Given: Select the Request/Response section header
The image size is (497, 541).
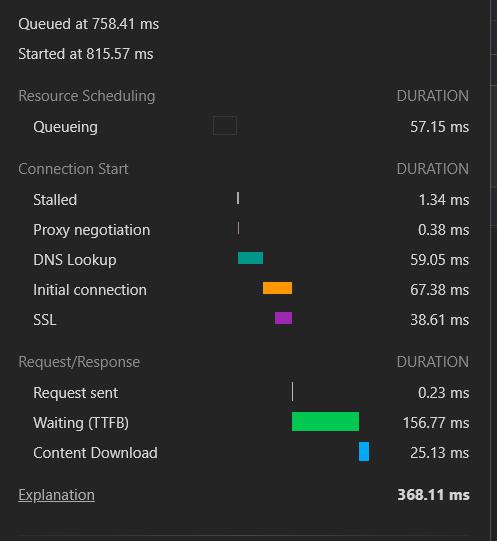Looking at the screenshot, I should point(79,362).
